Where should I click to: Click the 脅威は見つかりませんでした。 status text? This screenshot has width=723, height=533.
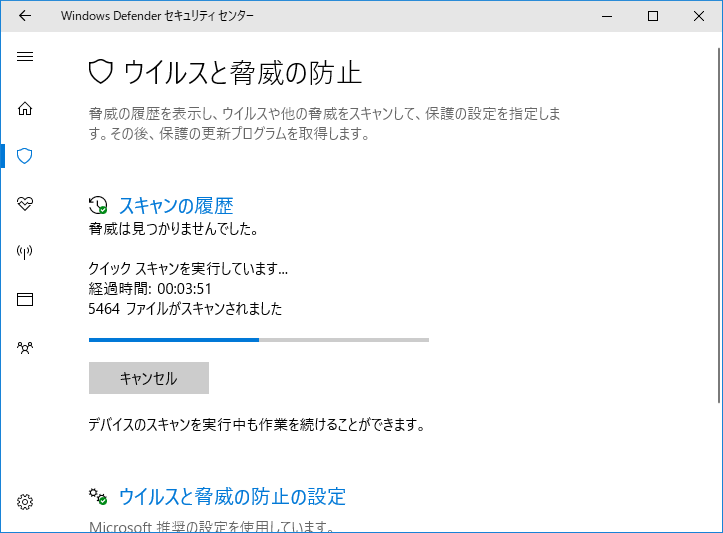173,229
